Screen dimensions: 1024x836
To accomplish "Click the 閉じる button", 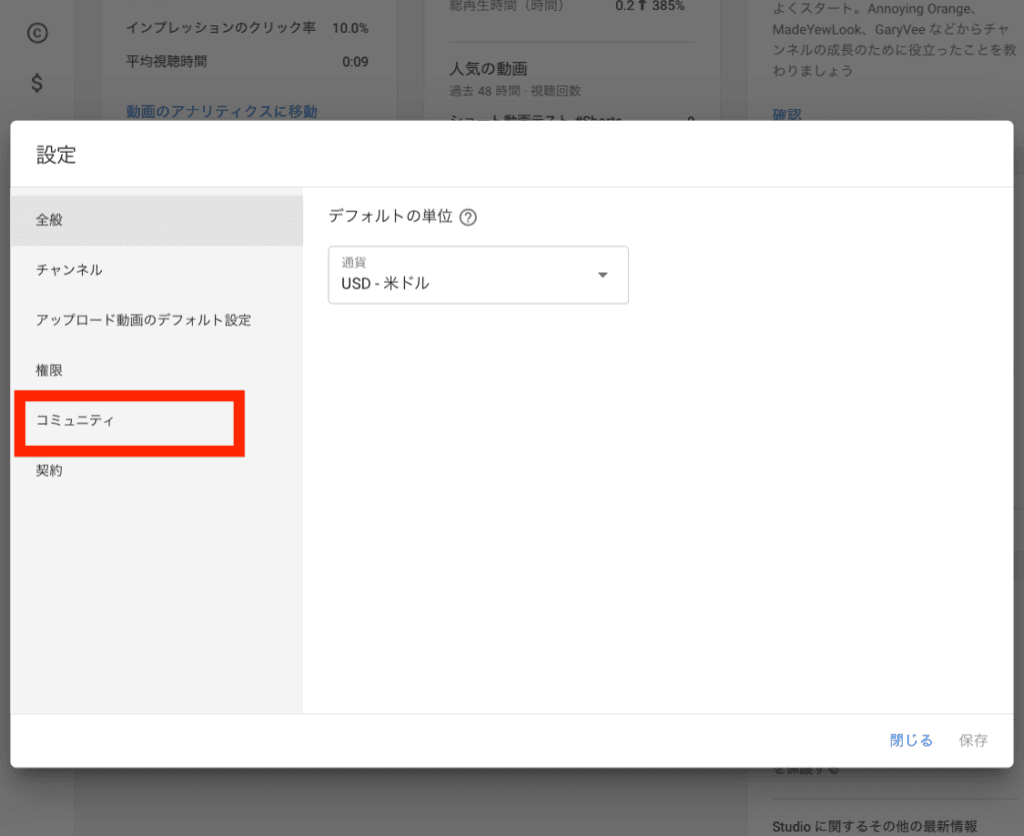I will (x=911, y=741).
